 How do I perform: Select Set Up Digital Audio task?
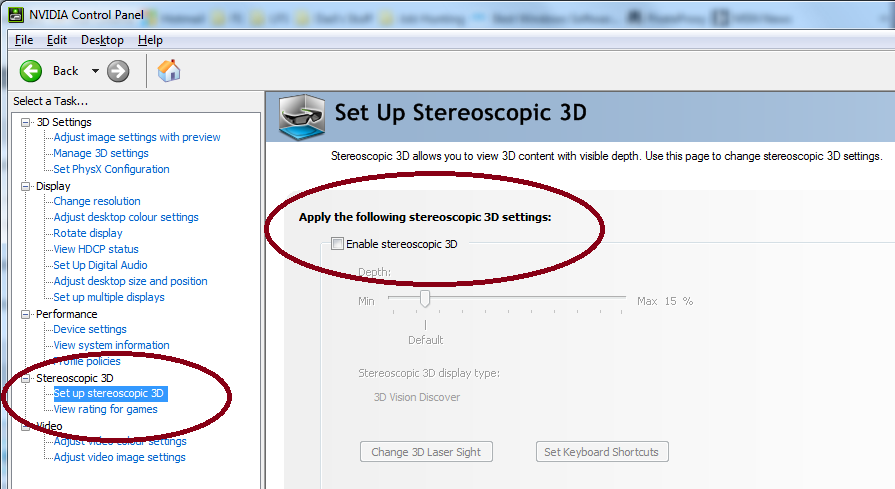pyautogui.click(x=100, y=265)
